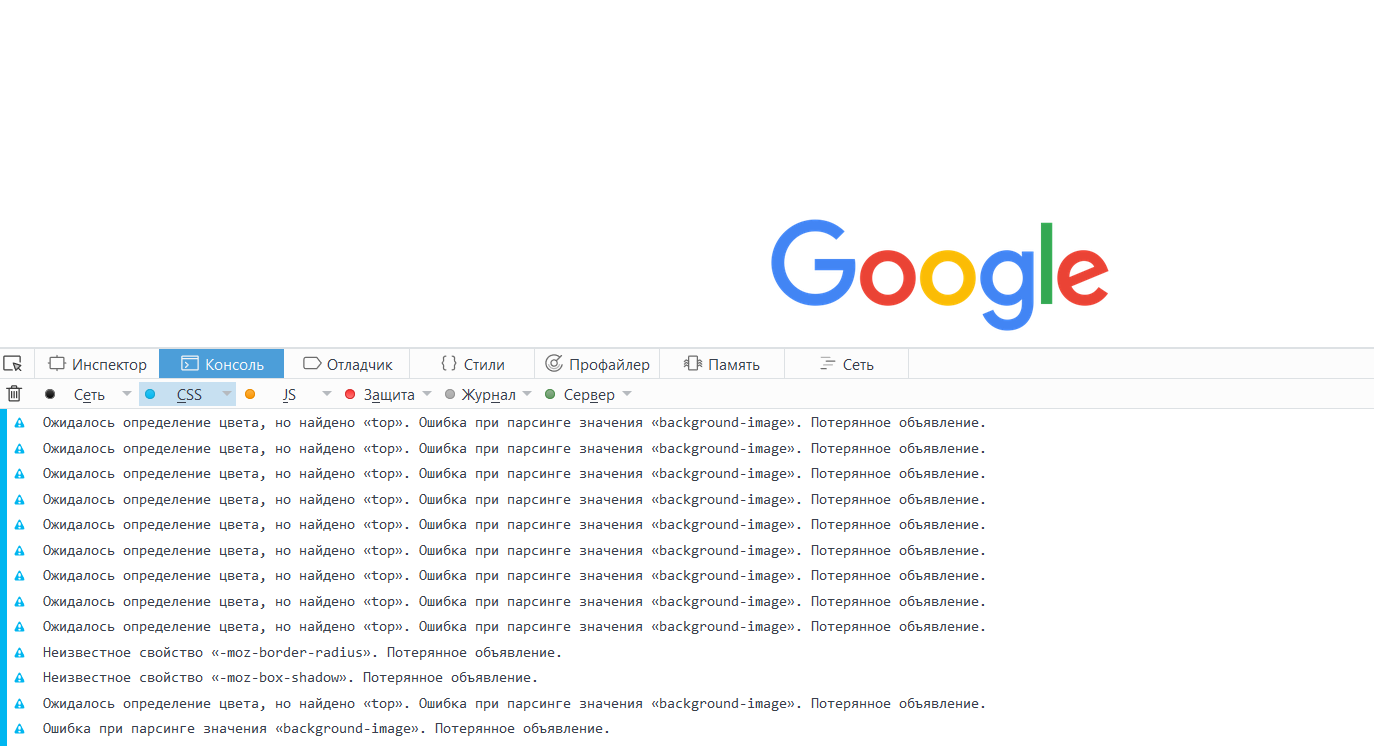
Task: Open the Сервер filter dropdown arrow
Action: (x=627, y=394)
